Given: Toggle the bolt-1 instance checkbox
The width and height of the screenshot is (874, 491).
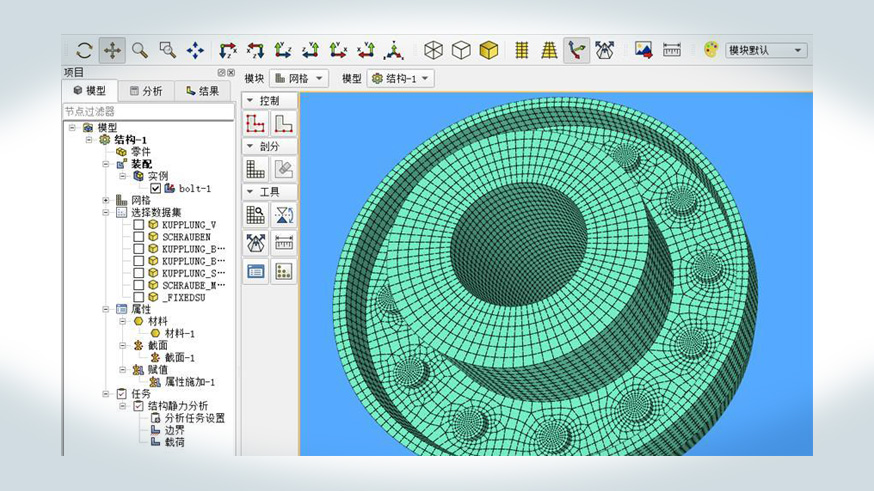Looking at the screenshot, I should [155, 188].
